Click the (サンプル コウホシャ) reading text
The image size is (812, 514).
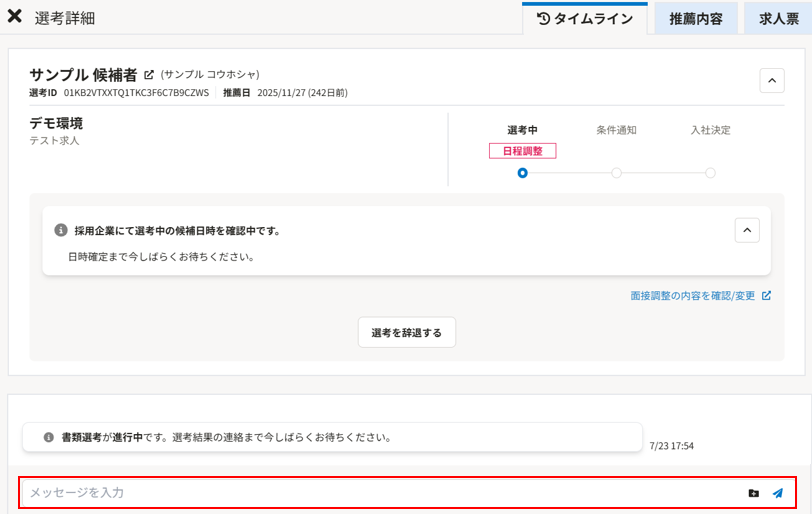(x=210, y=75)
